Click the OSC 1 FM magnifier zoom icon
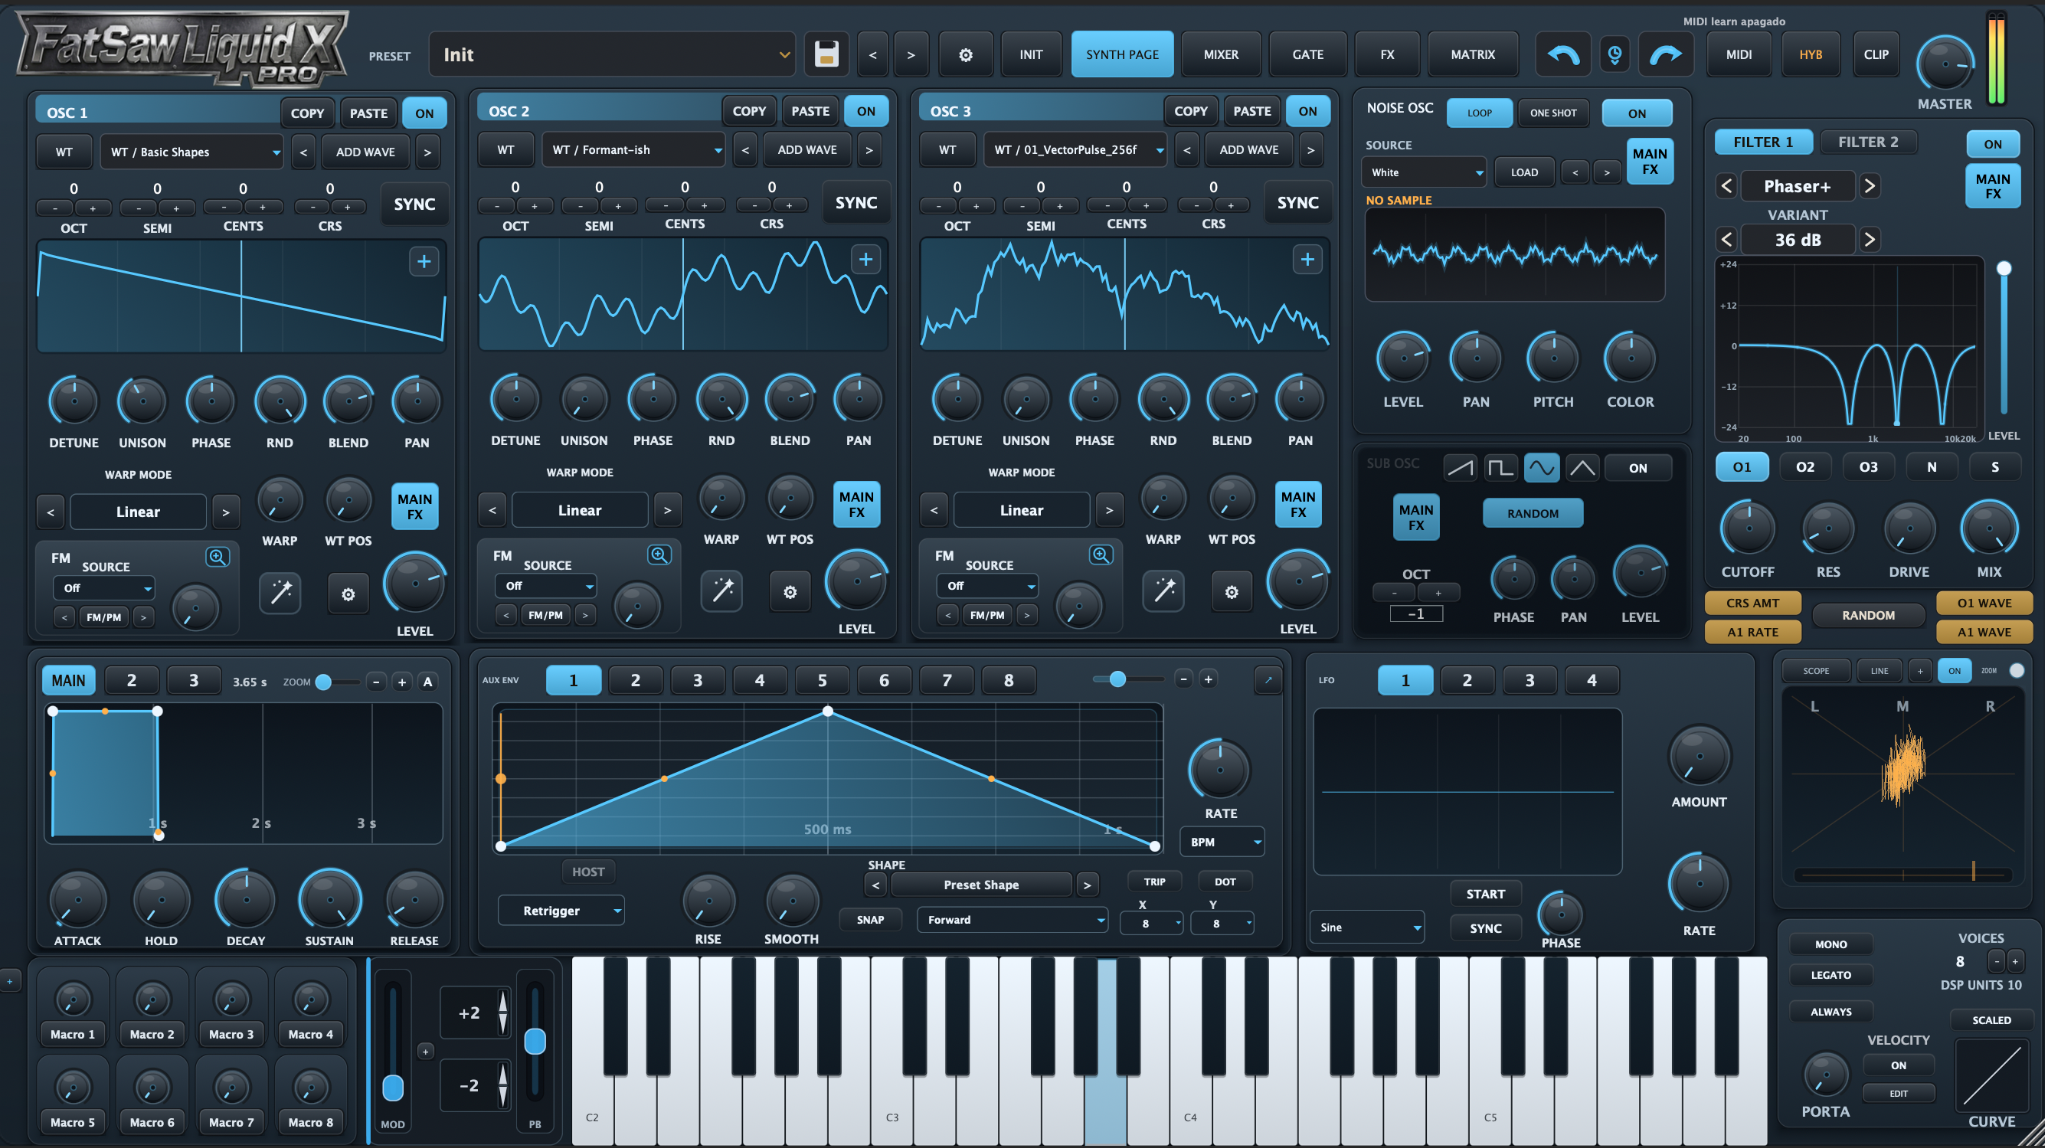This screenshot has height=1148, width=2048. pyautogui.click(x=217, y=557)
